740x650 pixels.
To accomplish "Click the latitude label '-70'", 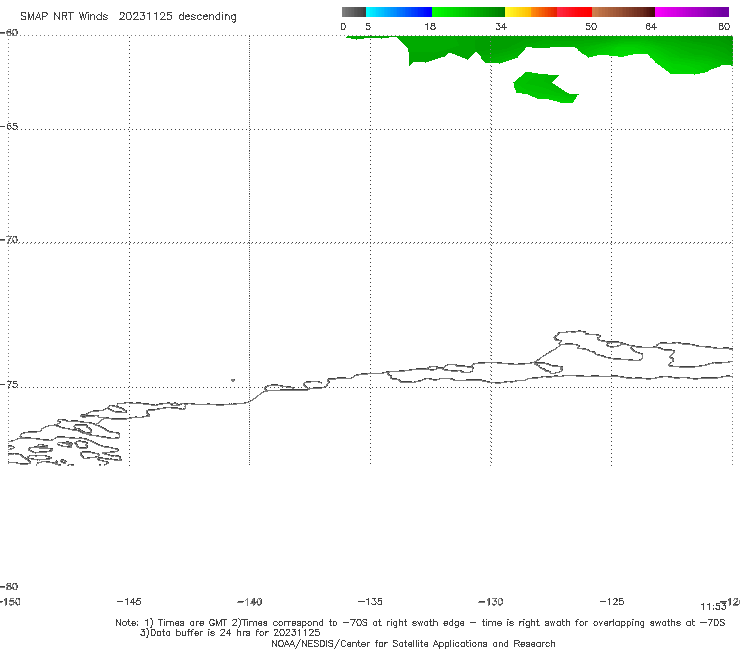I will pos(9,240).
